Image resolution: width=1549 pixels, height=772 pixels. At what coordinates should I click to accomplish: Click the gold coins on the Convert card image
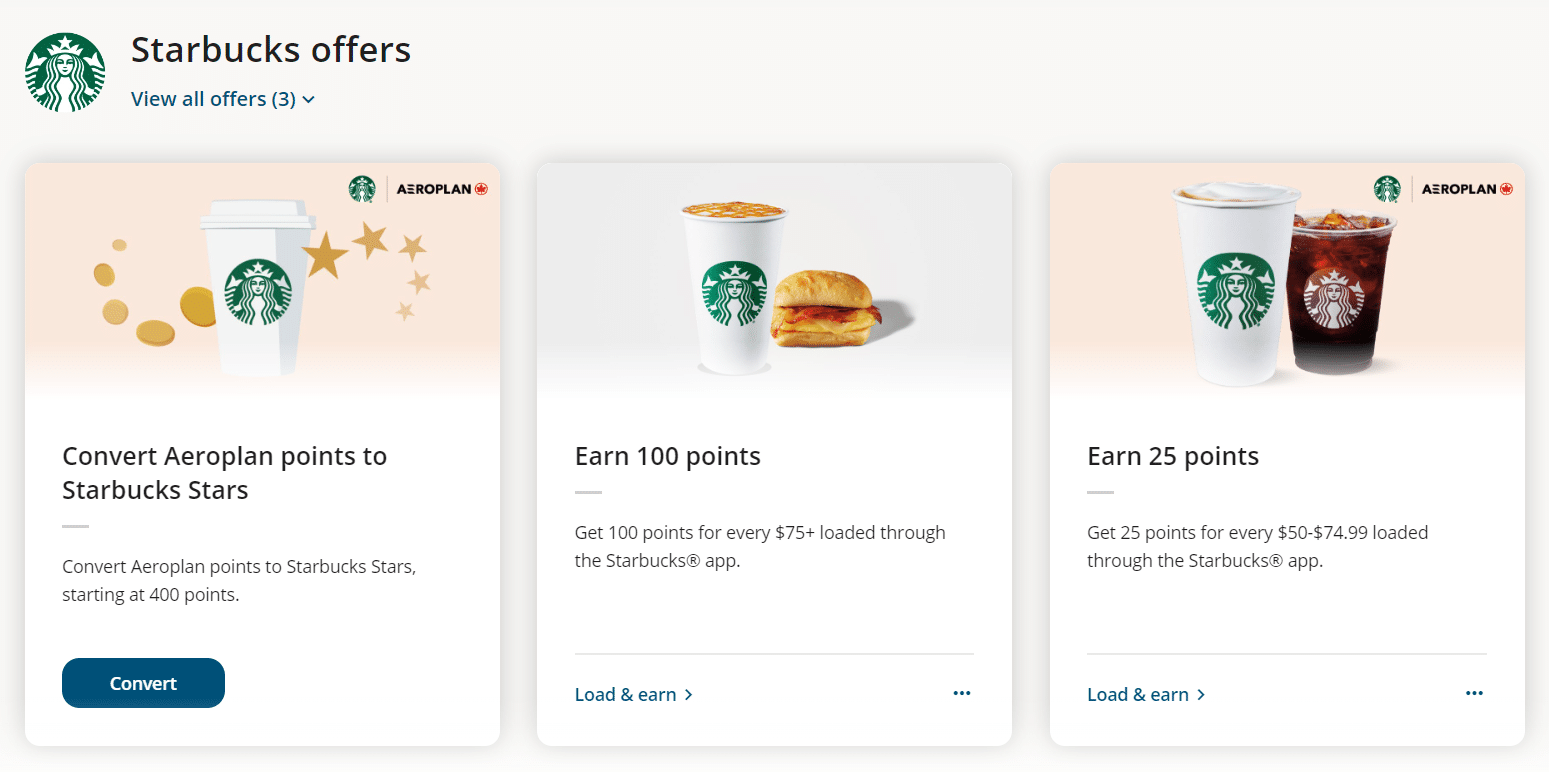click(150, 310)
